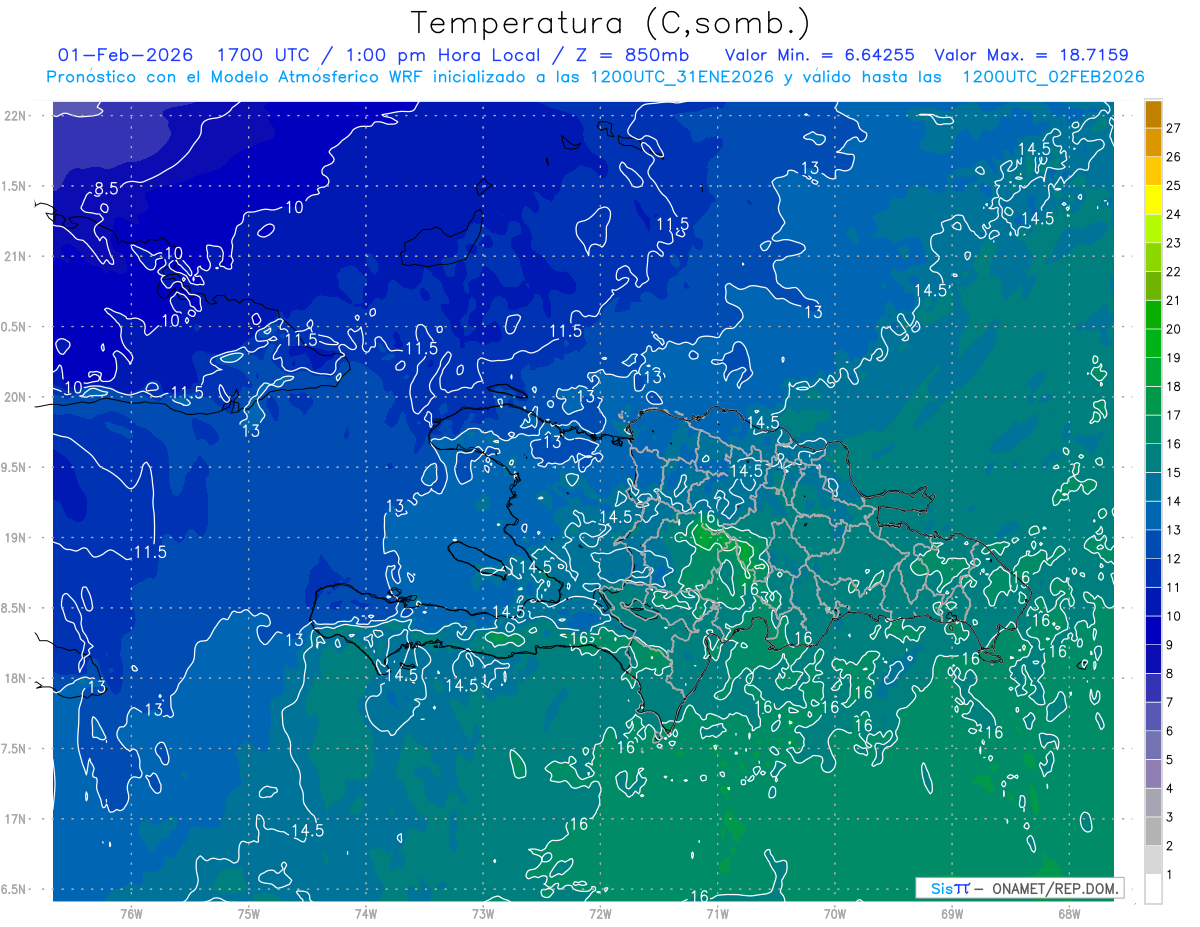Click the "0.5N" latitude axis label
Viewport: 1200px width, 927px height.
(x=14, y=326)
